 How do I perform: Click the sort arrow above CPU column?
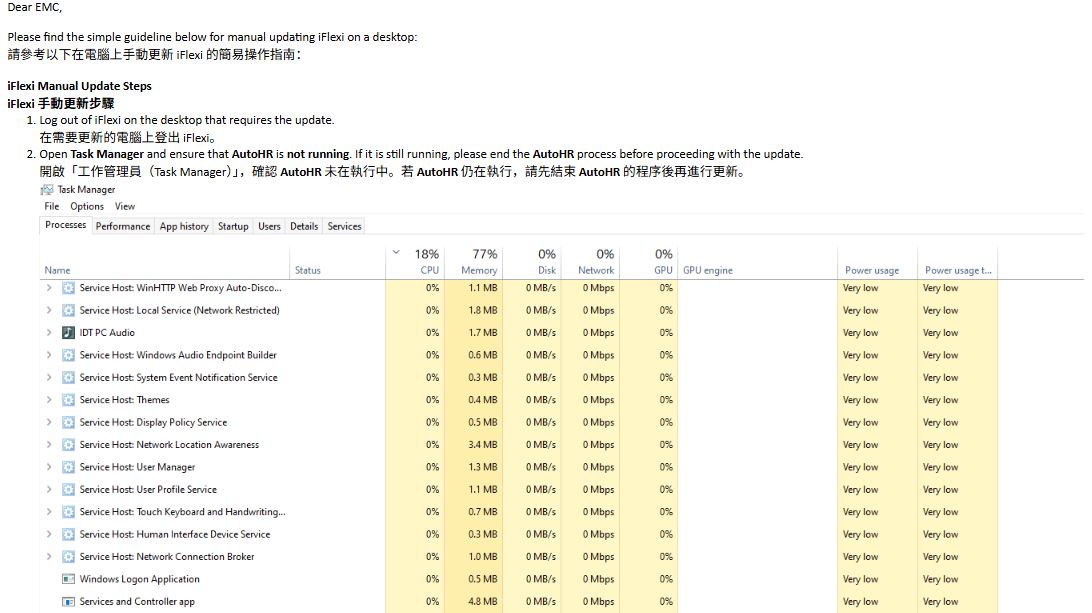pos(396,252)
